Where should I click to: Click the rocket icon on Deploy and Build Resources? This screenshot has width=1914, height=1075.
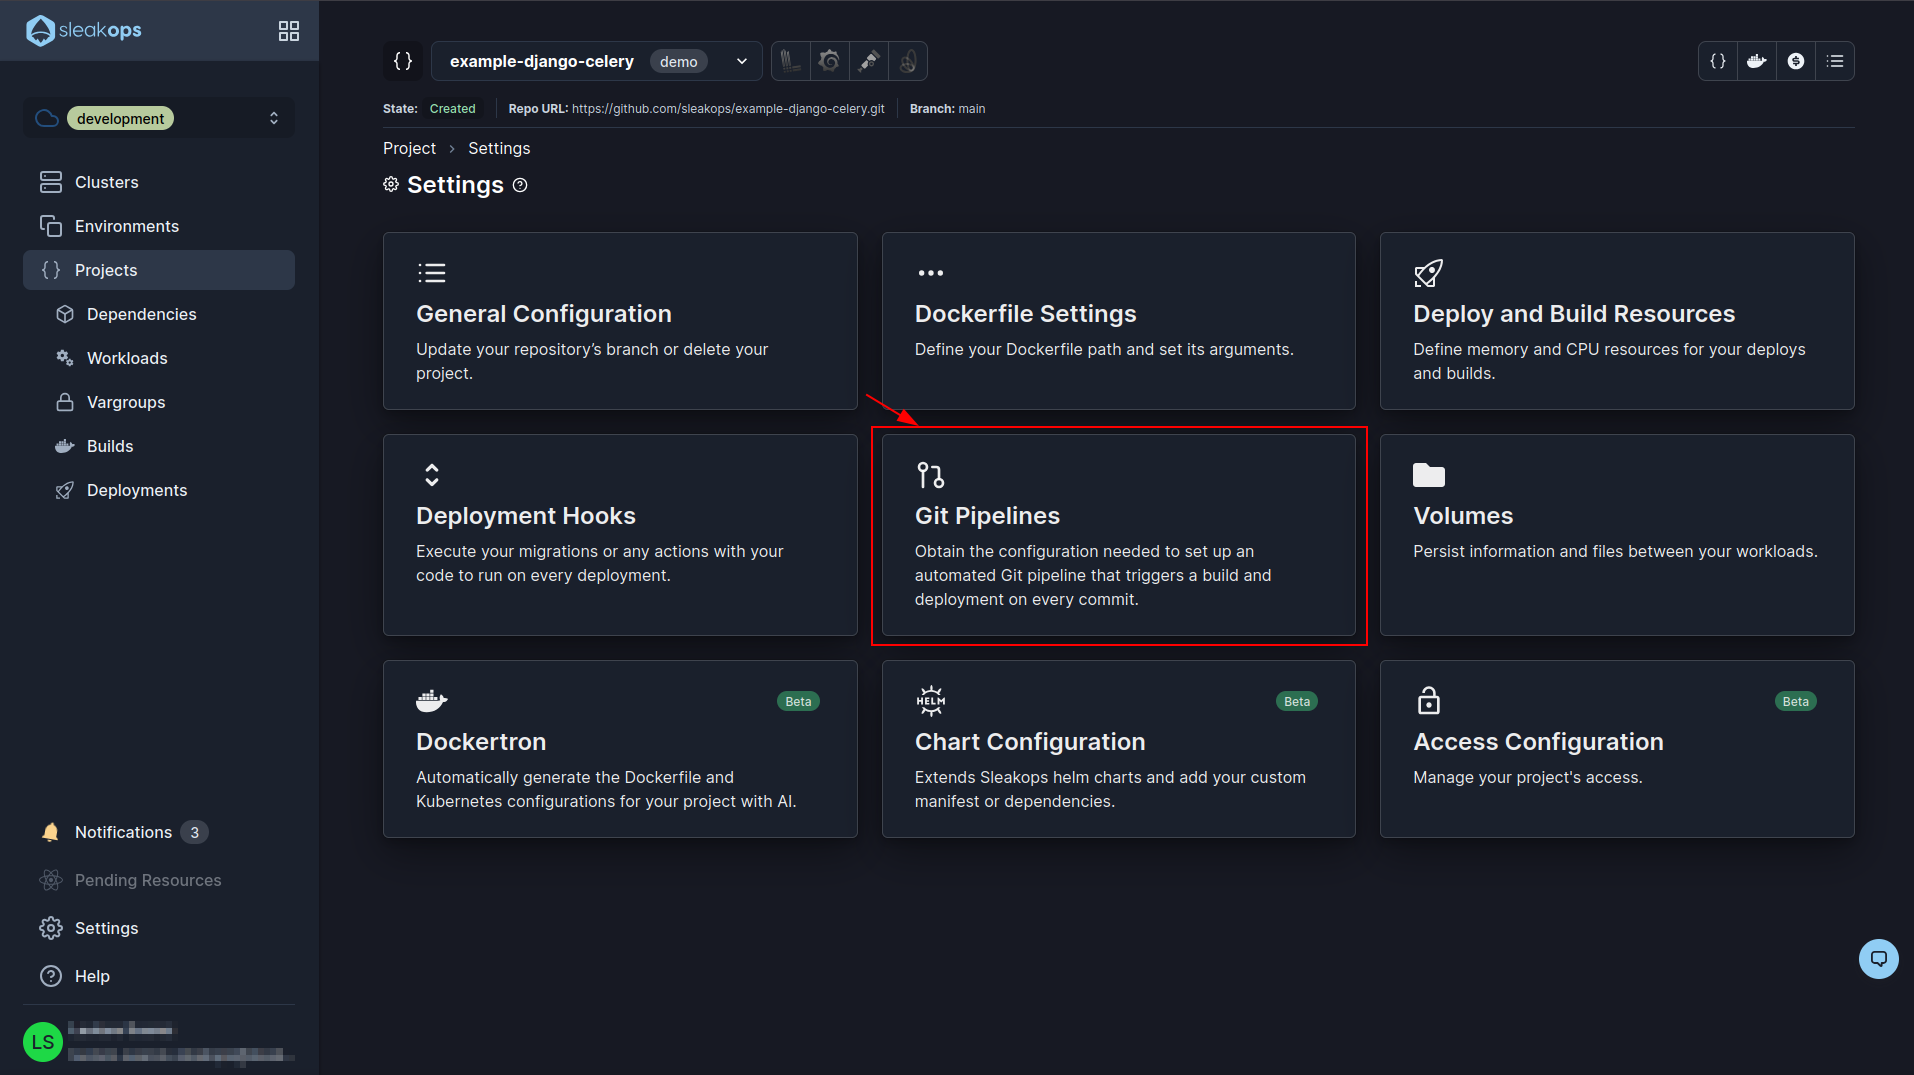tap(1429, 273)
